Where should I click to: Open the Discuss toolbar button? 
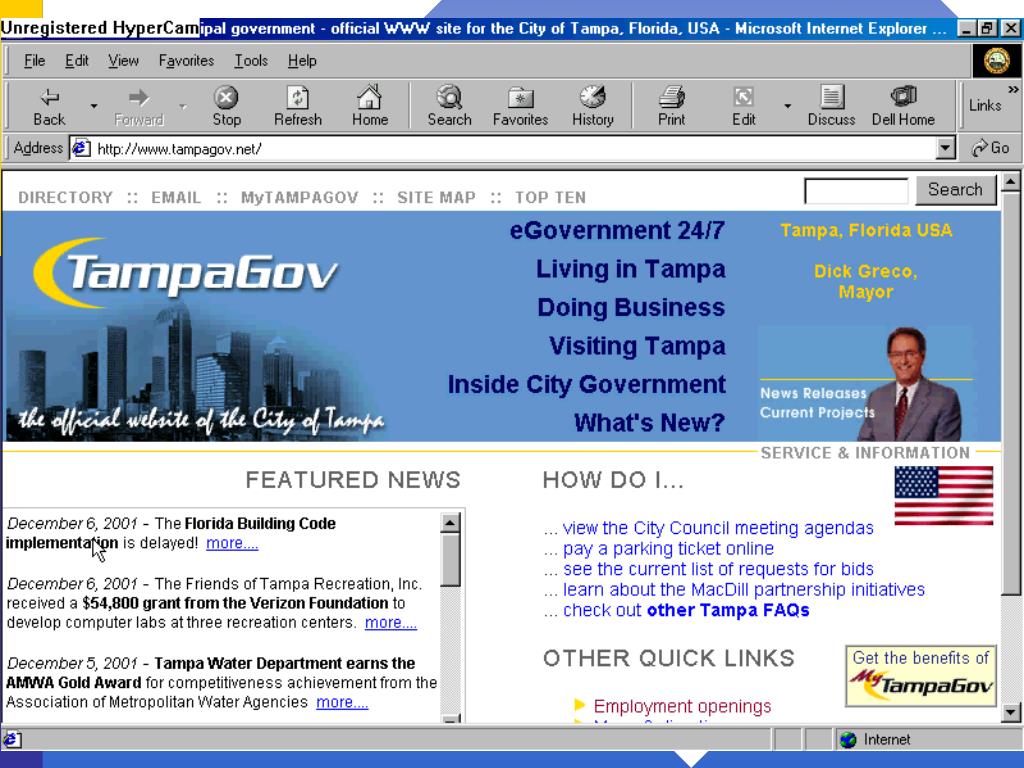[x=831, y=106]
